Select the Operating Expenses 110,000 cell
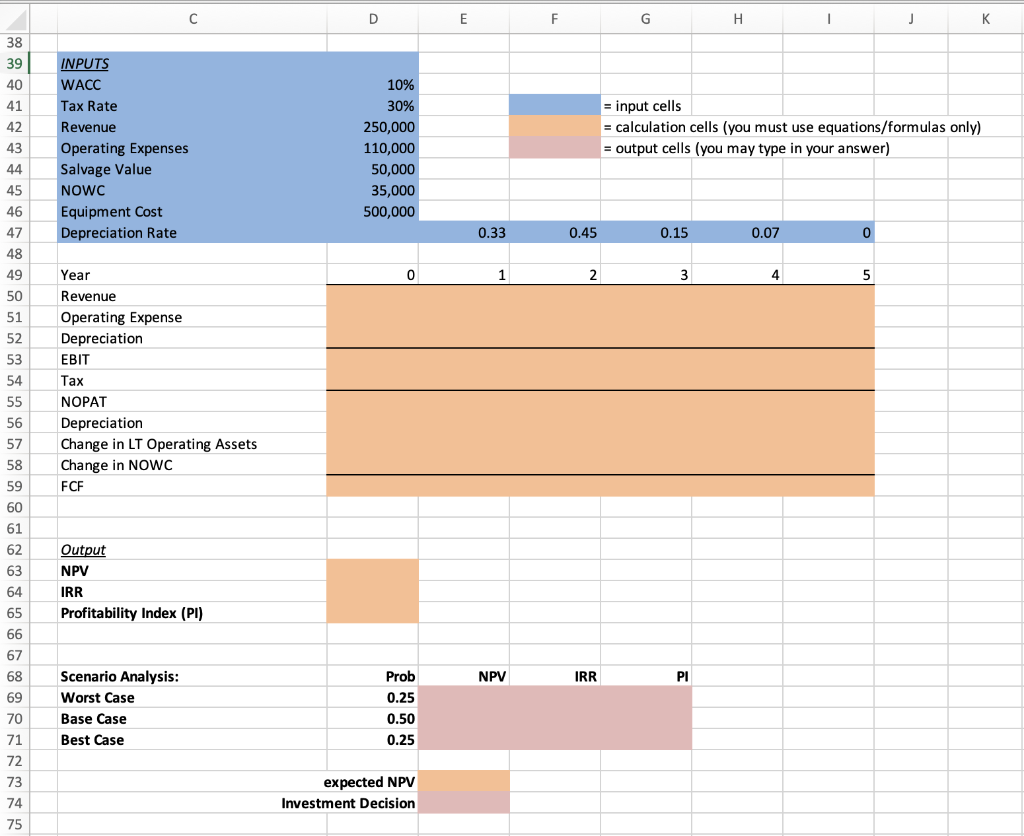The image size is (1024, 836). pos(373,148)
